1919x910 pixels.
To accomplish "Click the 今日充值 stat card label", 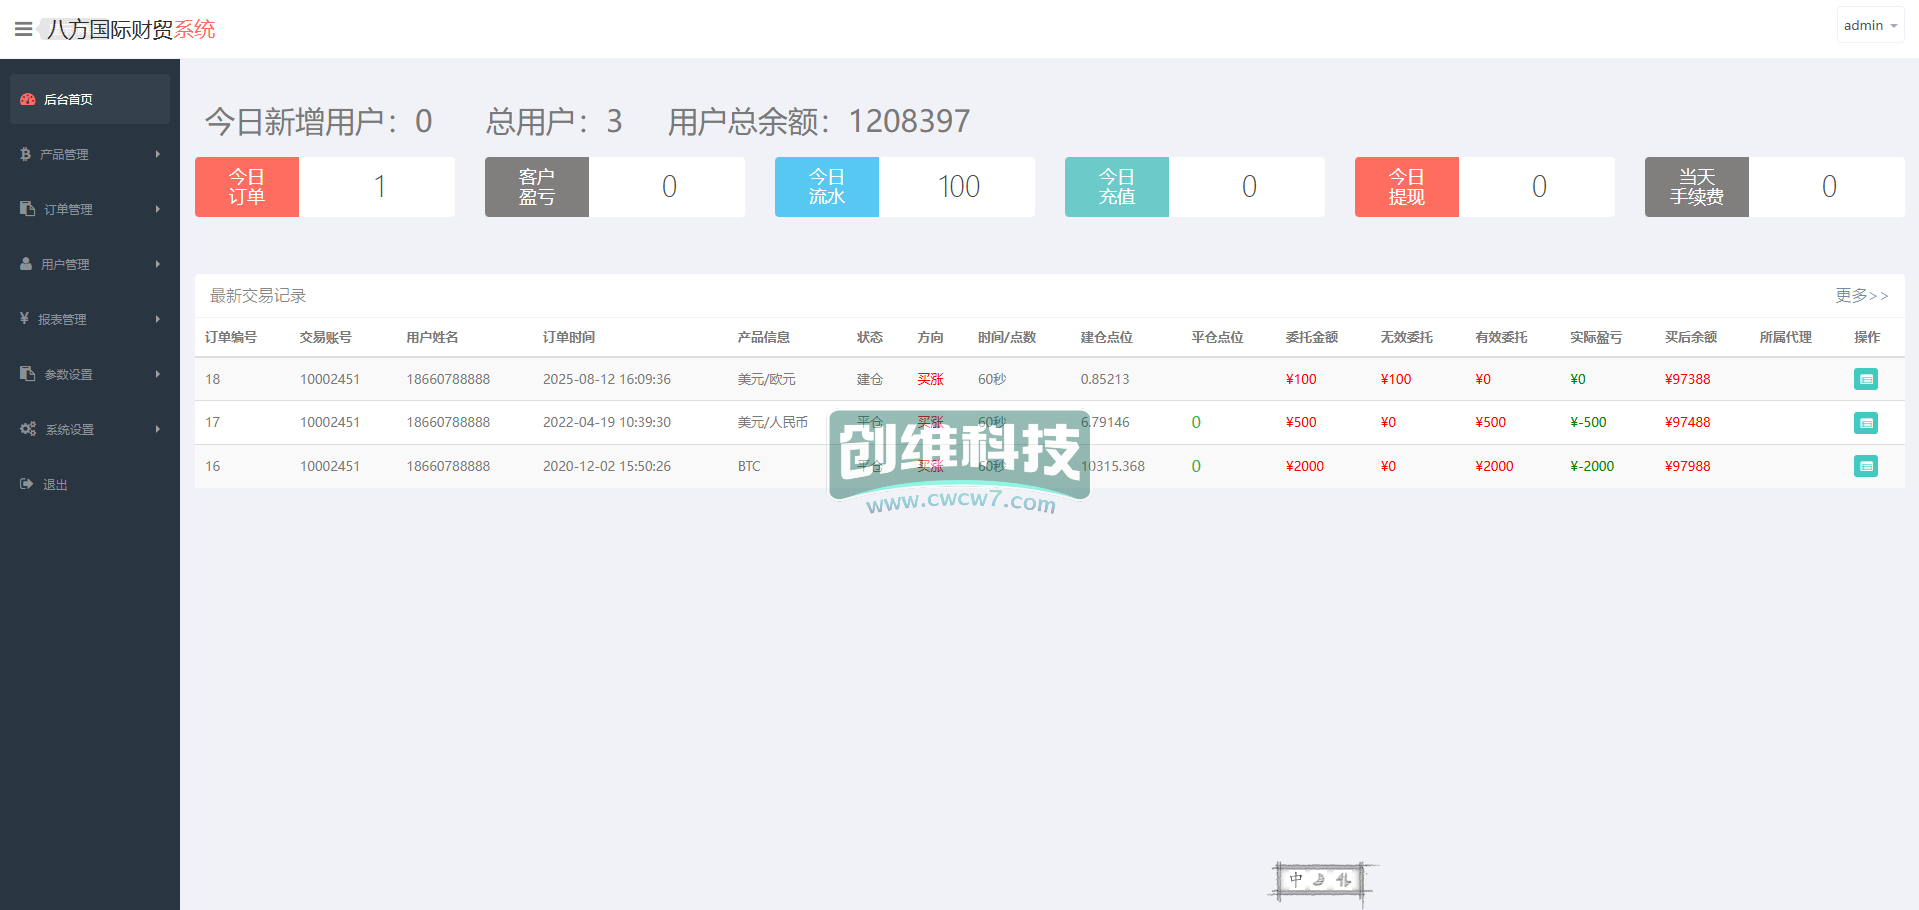I will [1117, 187].
